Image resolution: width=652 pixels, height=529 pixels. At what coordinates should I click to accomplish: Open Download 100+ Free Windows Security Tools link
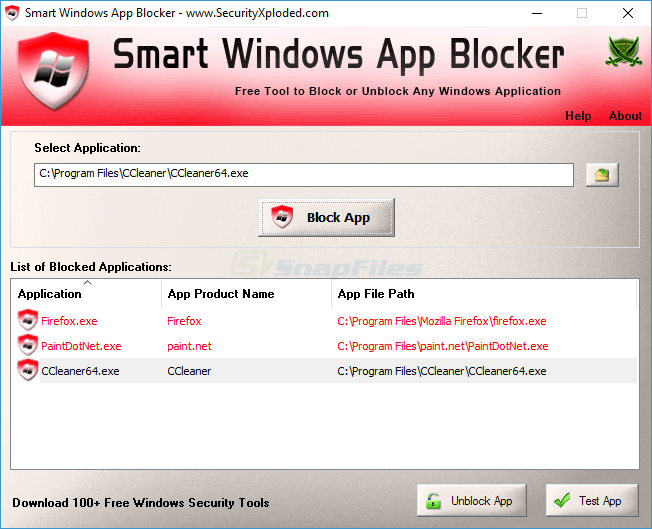tap(141, 503)
